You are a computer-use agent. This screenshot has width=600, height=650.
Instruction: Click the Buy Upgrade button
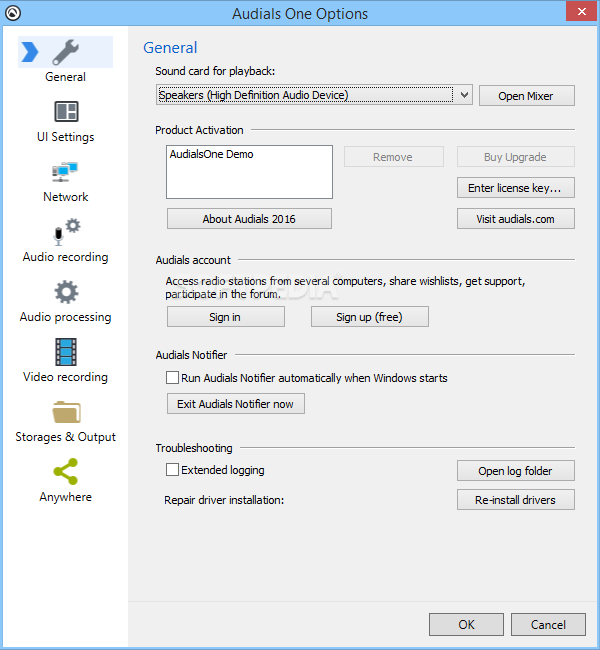pyautogui.click(x=515, y=157)
